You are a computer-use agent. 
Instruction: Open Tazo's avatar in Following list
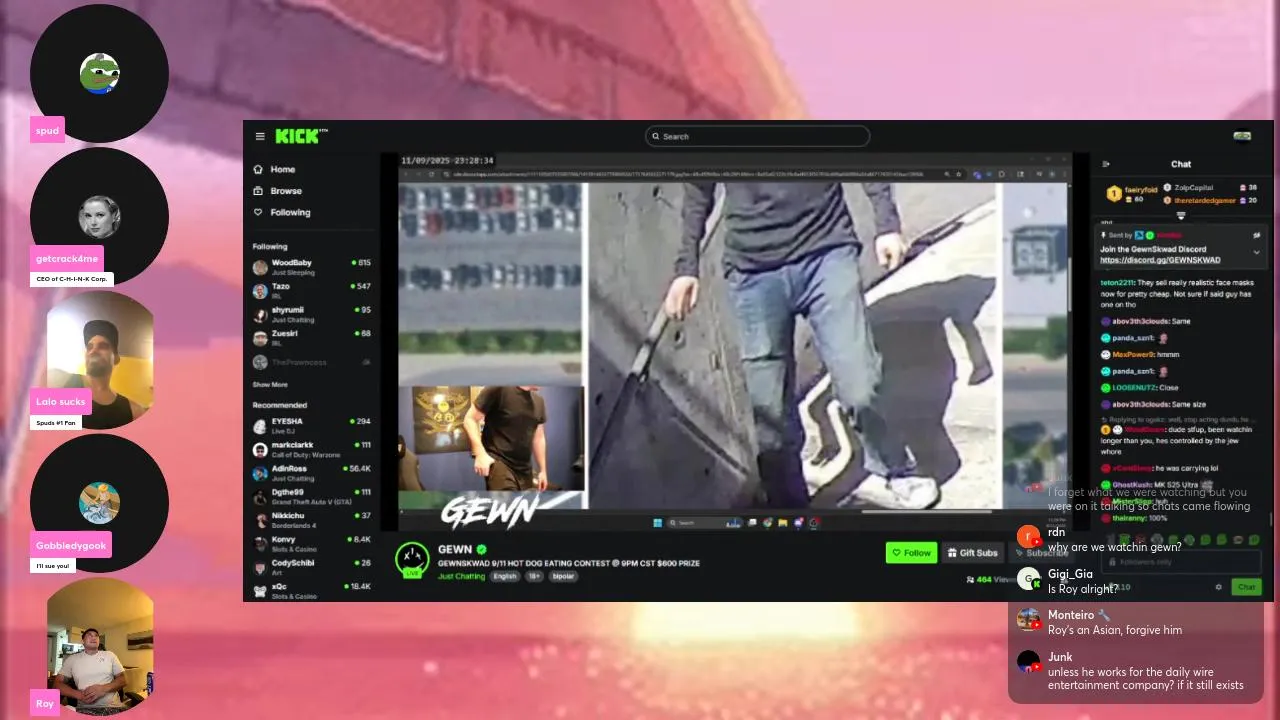click(260, 291)
